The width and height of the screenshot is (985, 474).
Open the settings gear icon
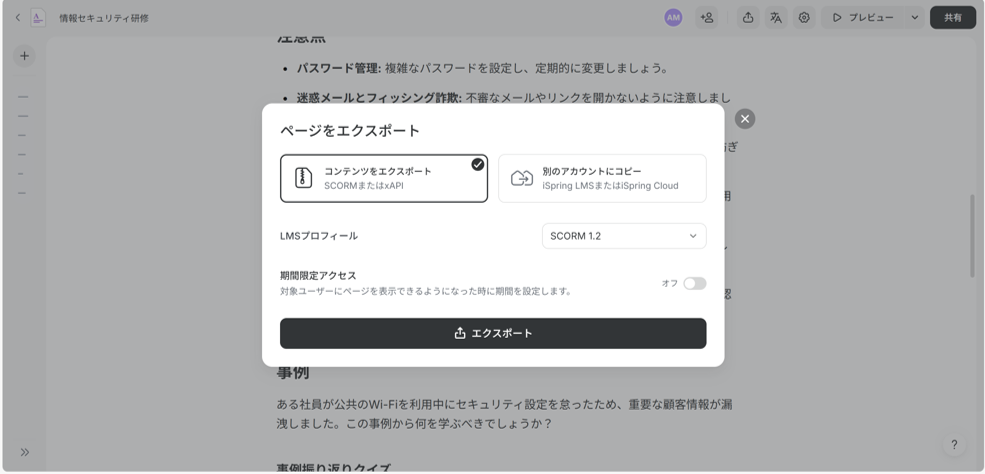click(804, 18)
